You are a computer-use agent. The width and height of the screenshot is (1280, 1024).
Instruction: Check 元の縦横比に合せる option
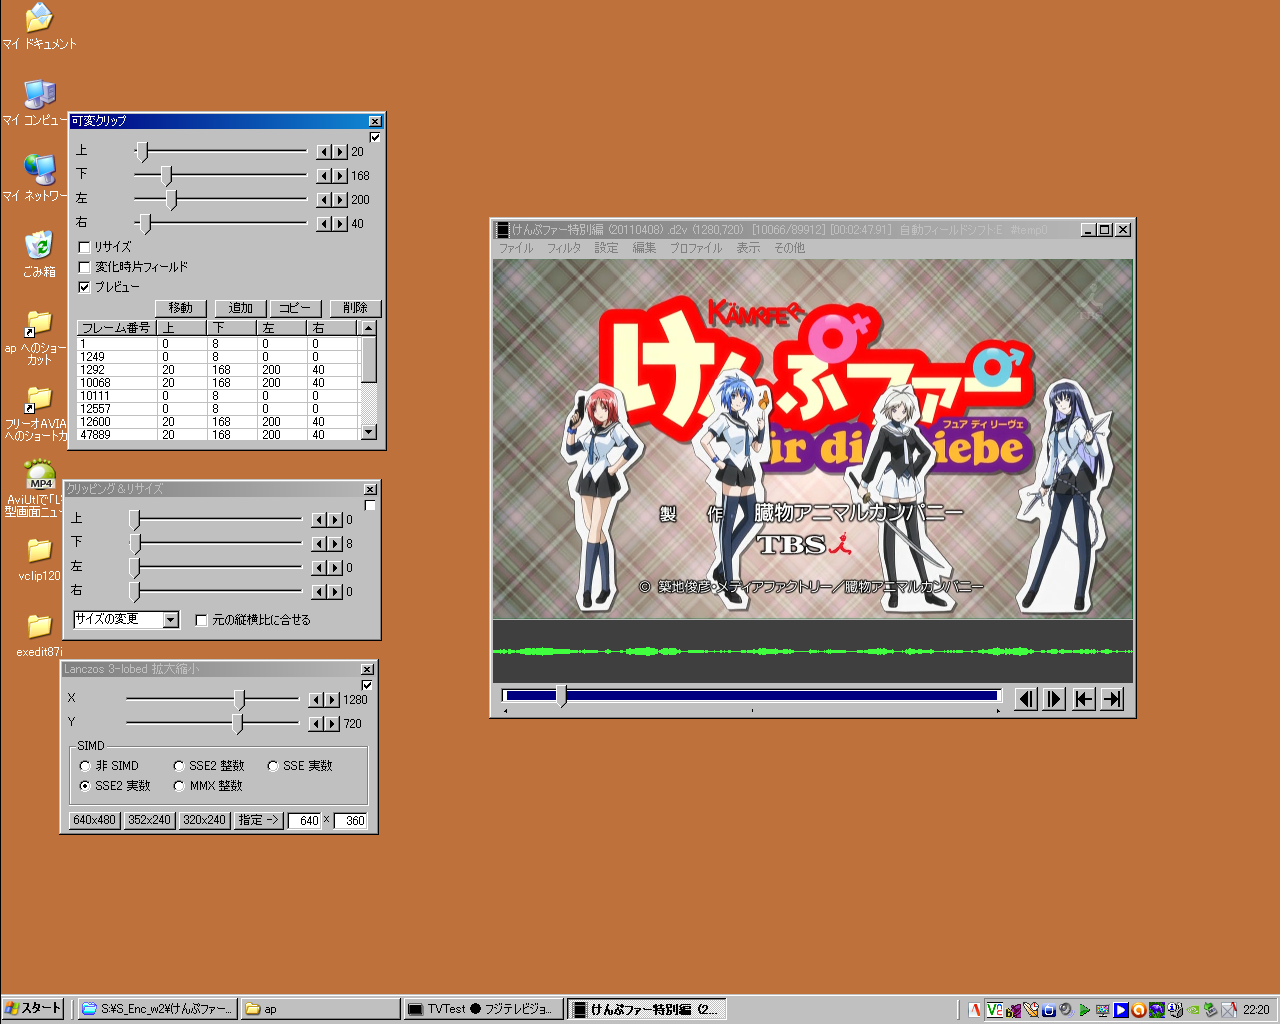(201, 620)
